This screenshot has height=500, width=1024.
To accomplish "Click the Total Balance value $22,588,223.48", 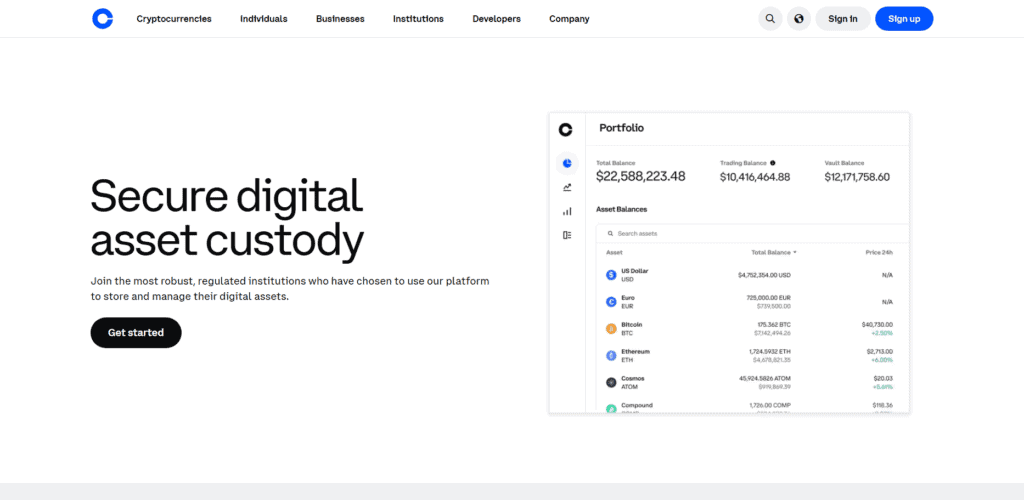I will (641, 176).
